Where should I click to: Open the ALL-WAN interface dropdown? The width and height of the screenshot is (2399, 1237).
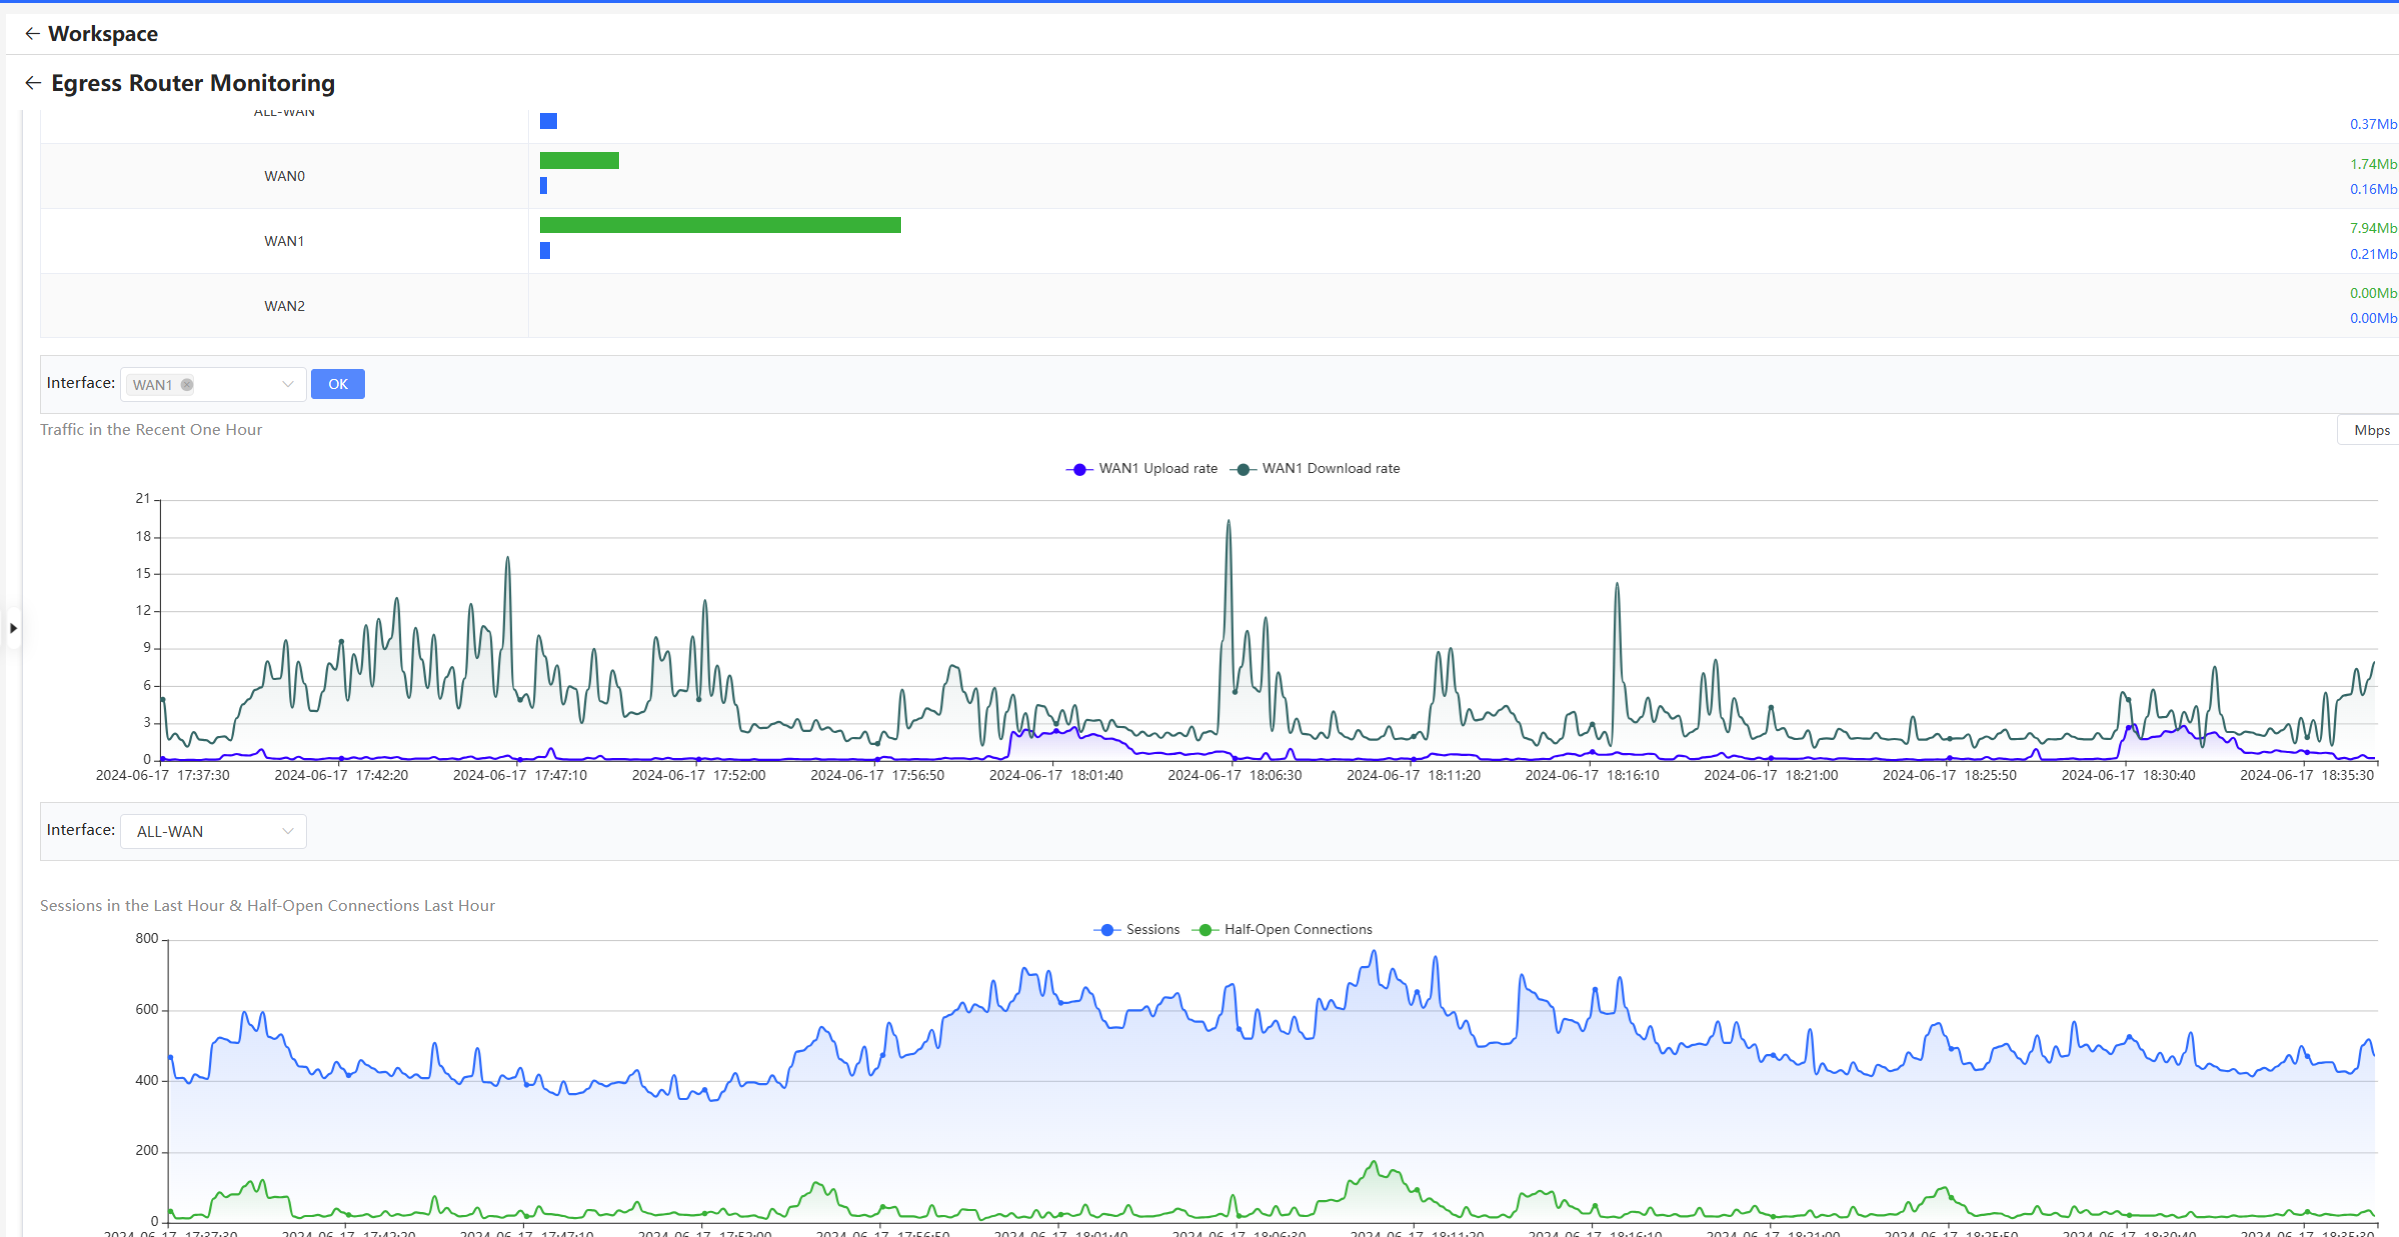click(213, 831)
